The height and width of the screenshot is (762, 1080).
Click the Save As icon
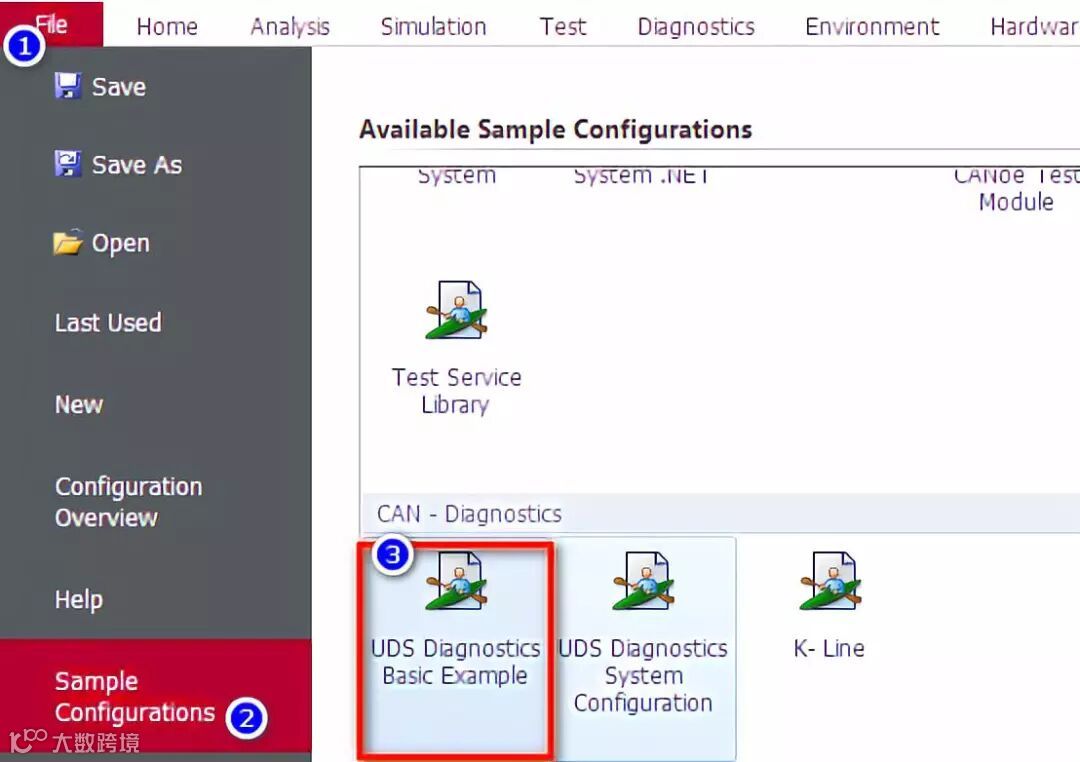(x=68, y=164)
